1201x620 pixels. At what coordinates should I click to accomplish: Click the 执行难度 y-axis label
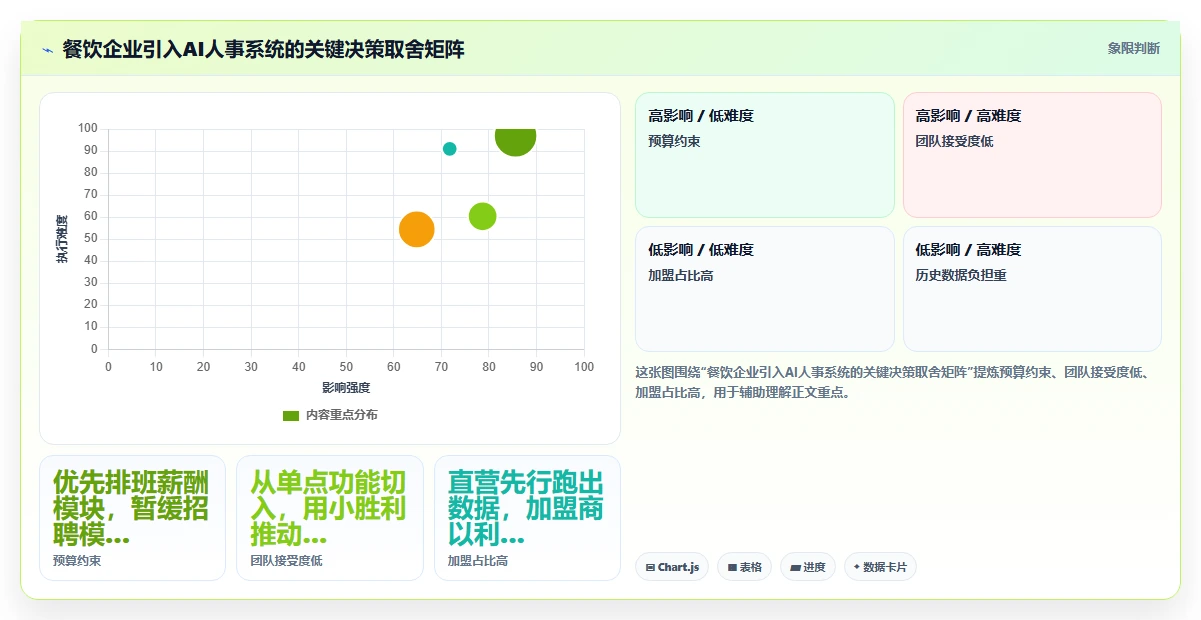click(62, 239)
